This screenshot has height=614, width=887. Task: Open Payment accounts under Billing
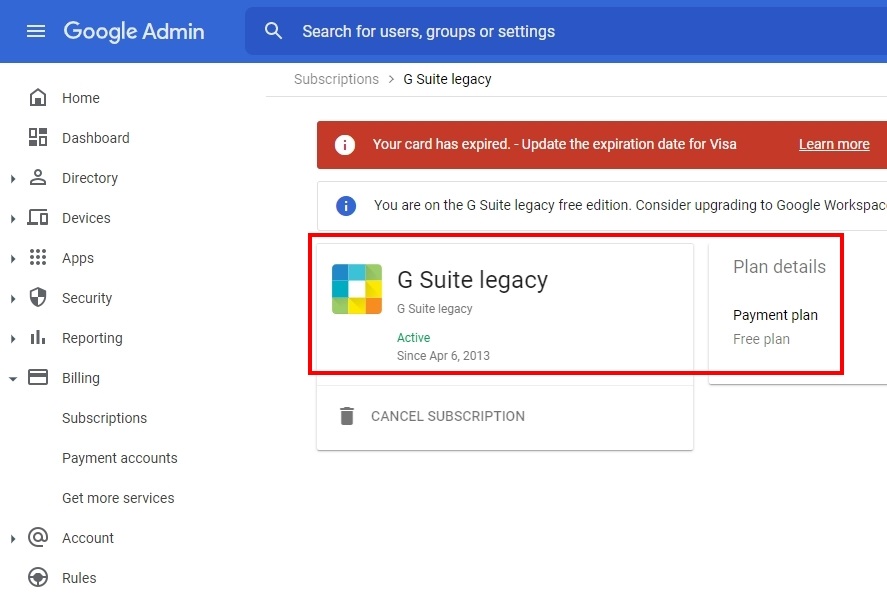(x=119, y=458)
